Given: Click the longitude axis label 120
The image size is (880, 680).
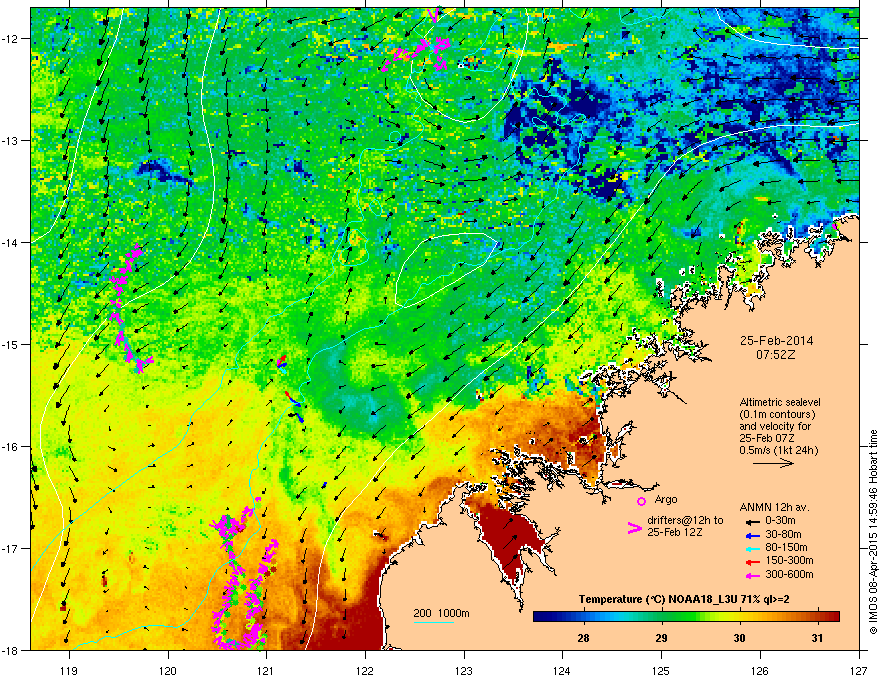Looking at the screenshot, I should pos(168,670).
